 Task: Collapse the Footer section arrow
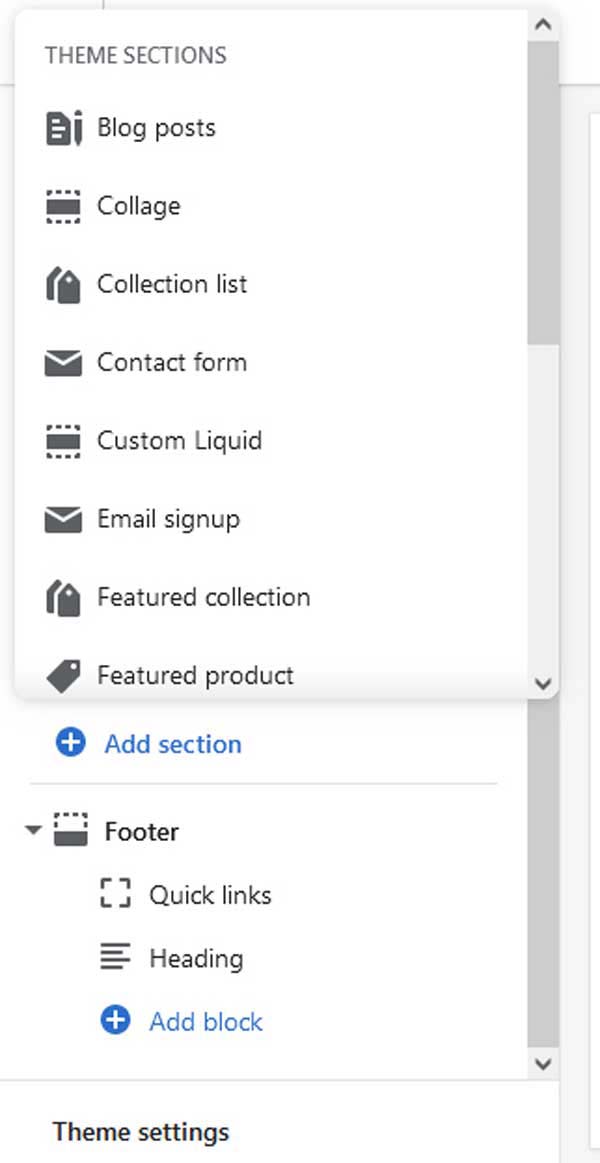pyautogui.click(x=33, y=829)
